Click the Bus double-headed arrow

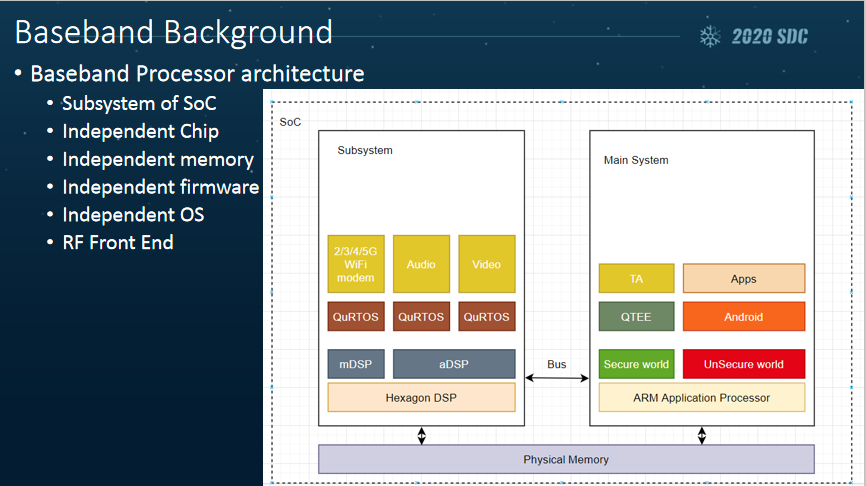point(557,379)
